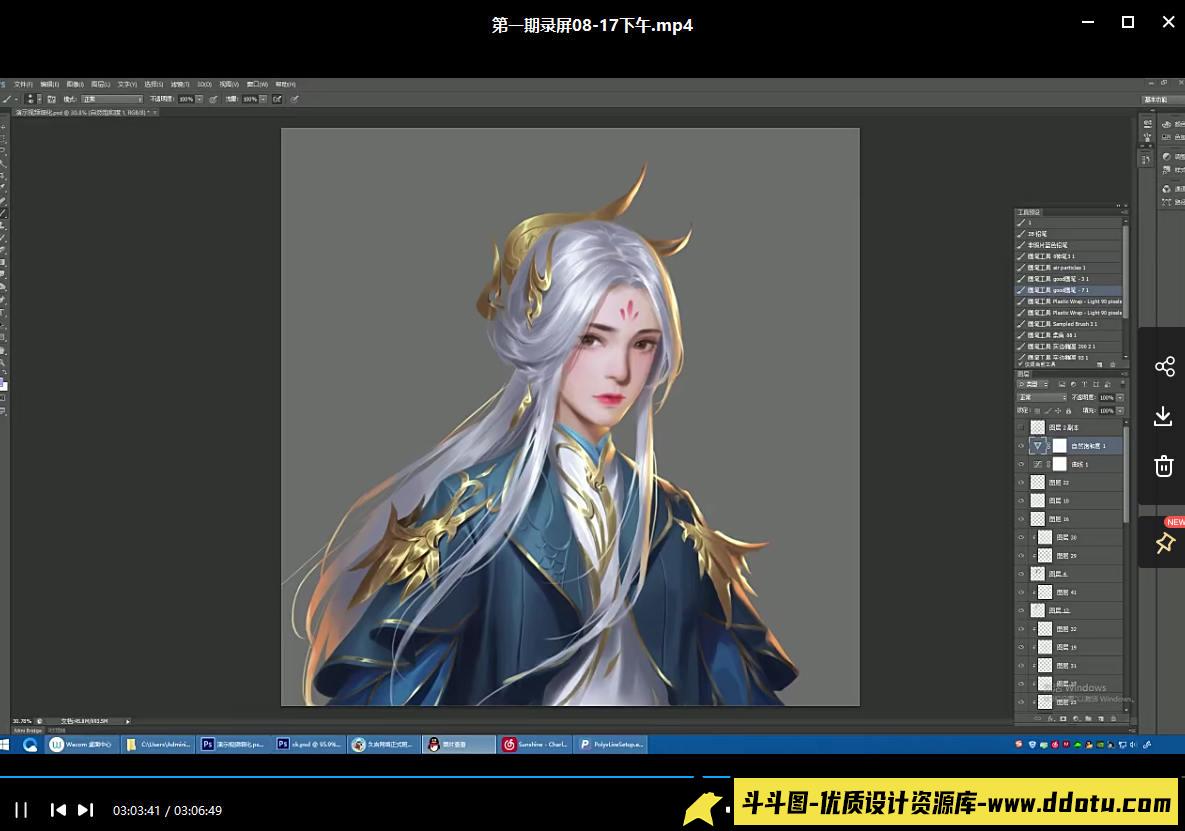Skip to the next video

click(x=85, y=810)
